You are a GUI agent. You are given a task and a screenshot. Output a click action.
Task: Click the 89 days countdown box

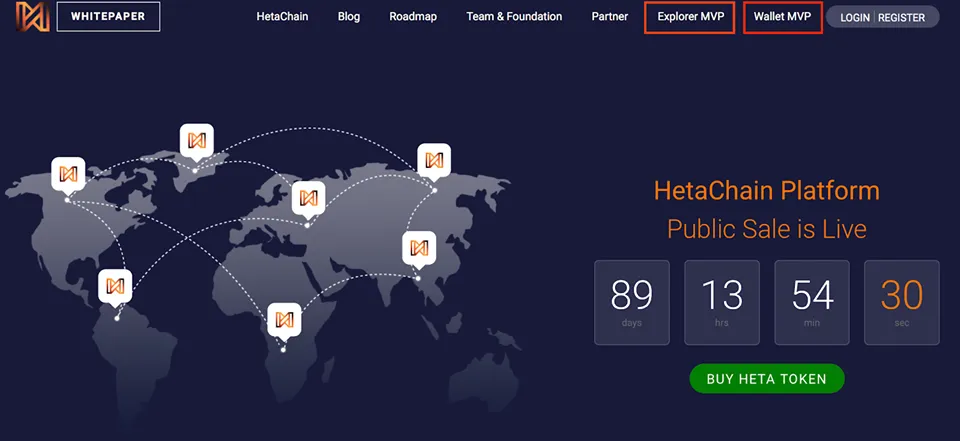click(632, 303)
